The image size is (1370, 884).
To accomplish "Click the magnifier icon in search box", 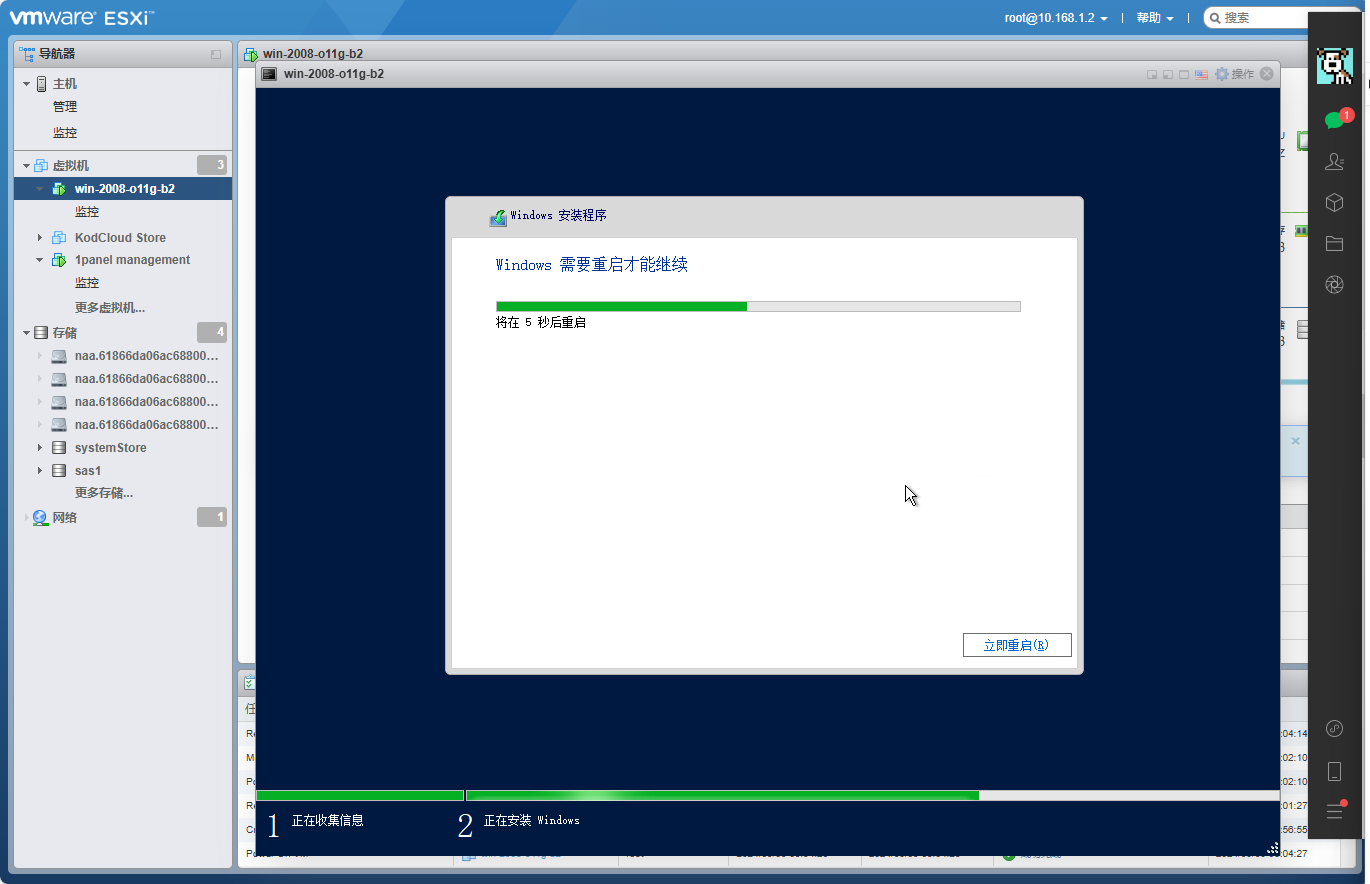I will pyautogui.click(x=1214, y=18).
